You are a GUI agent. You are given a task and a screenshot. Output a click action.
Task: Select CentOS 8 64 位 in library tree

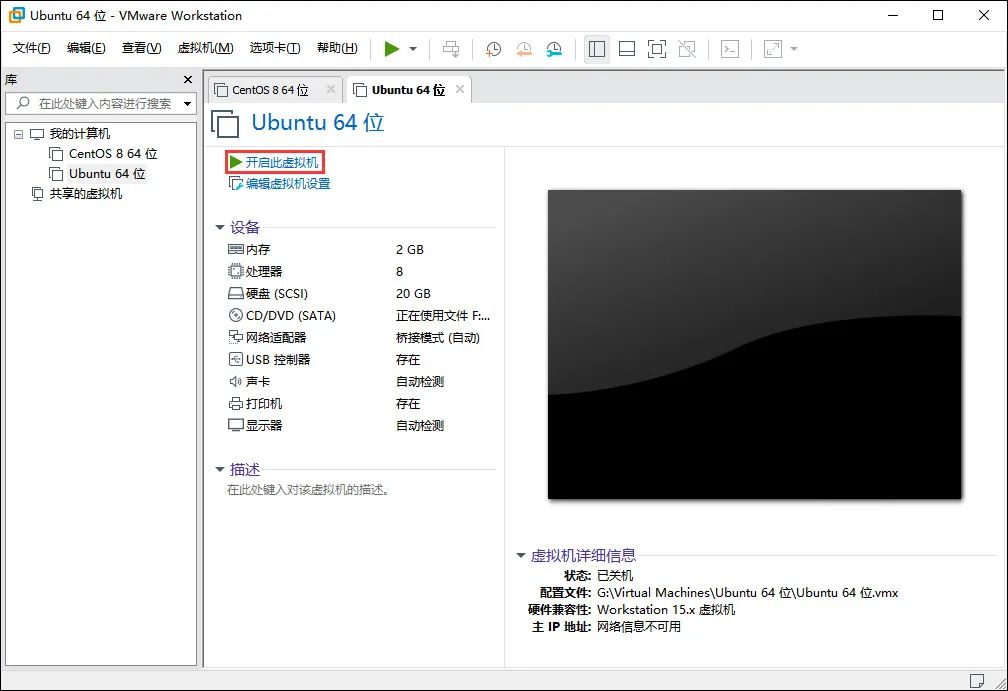point(113,154)
